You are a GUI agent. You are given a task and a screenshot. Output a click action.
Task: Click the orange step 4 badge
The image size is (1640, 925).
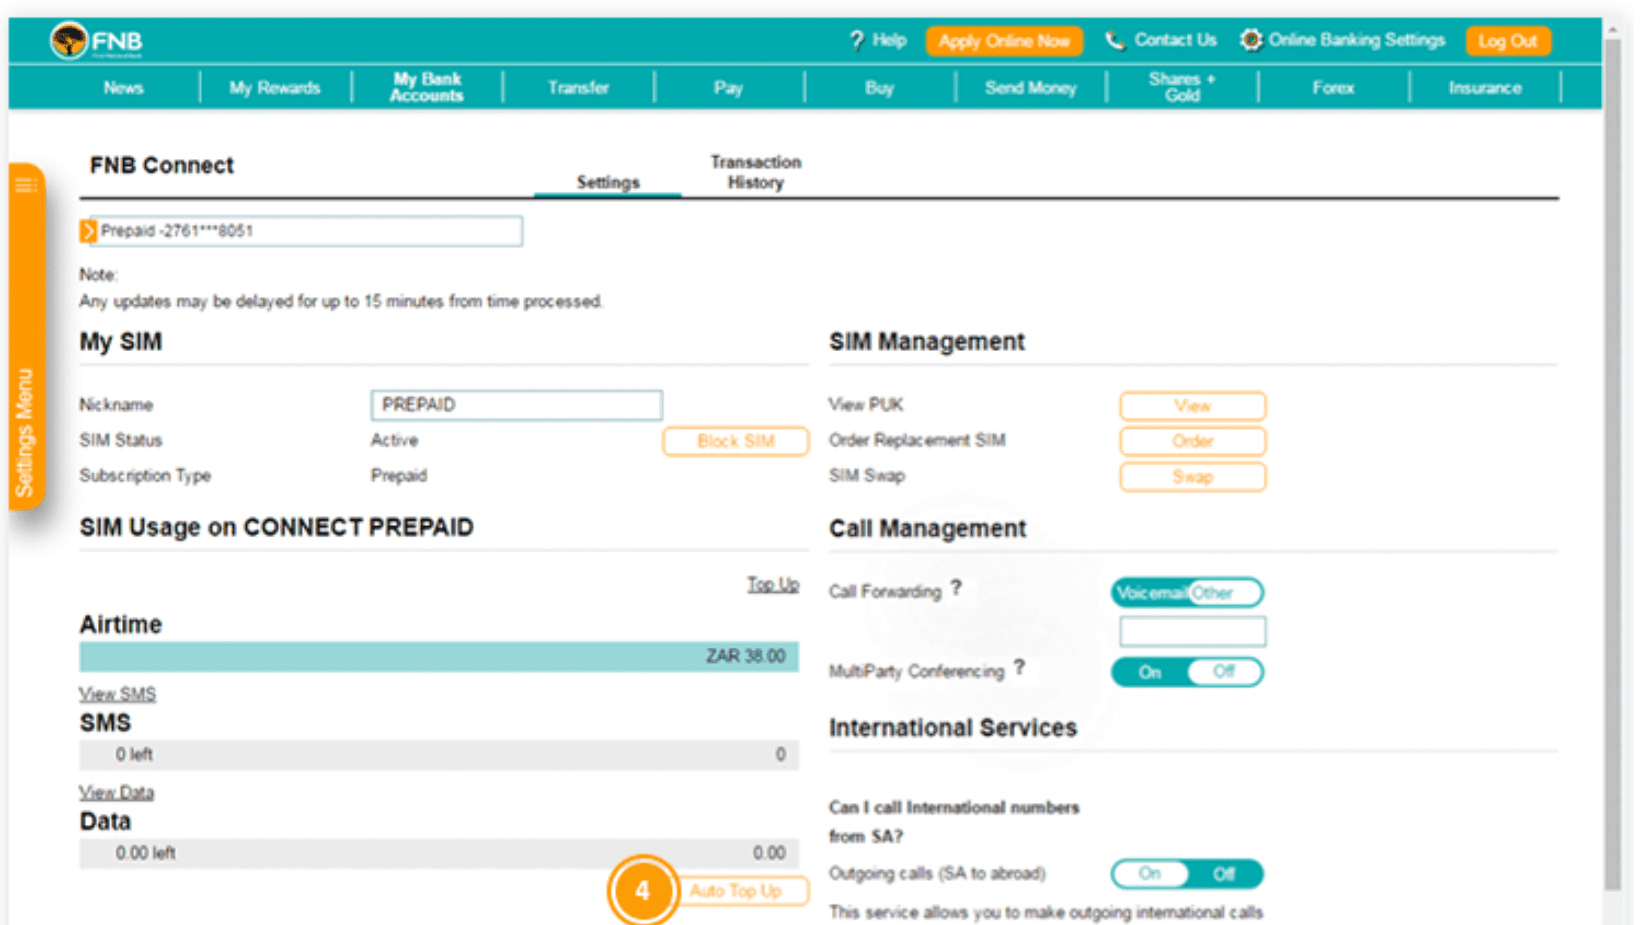644,890
